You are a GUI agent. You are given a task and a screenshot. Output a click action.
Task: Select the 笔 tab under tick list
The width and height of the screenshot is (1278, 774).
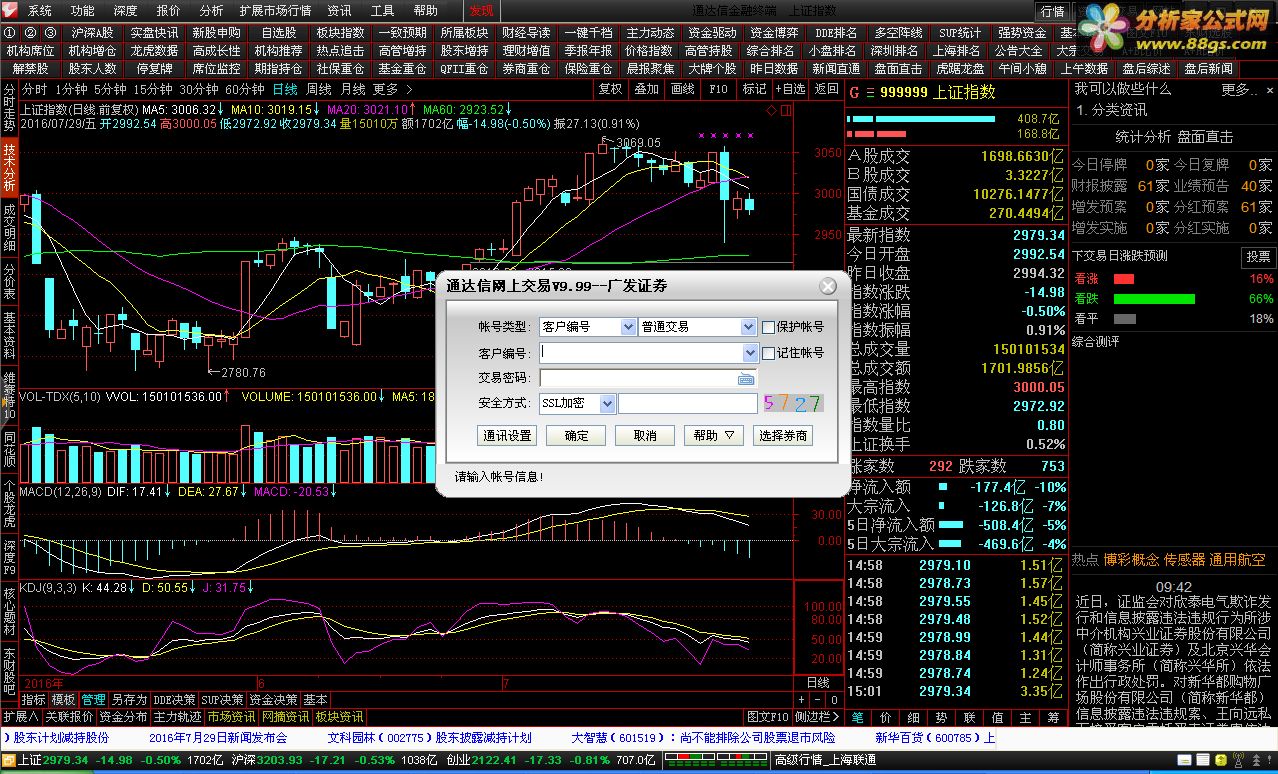coord(858,717)
